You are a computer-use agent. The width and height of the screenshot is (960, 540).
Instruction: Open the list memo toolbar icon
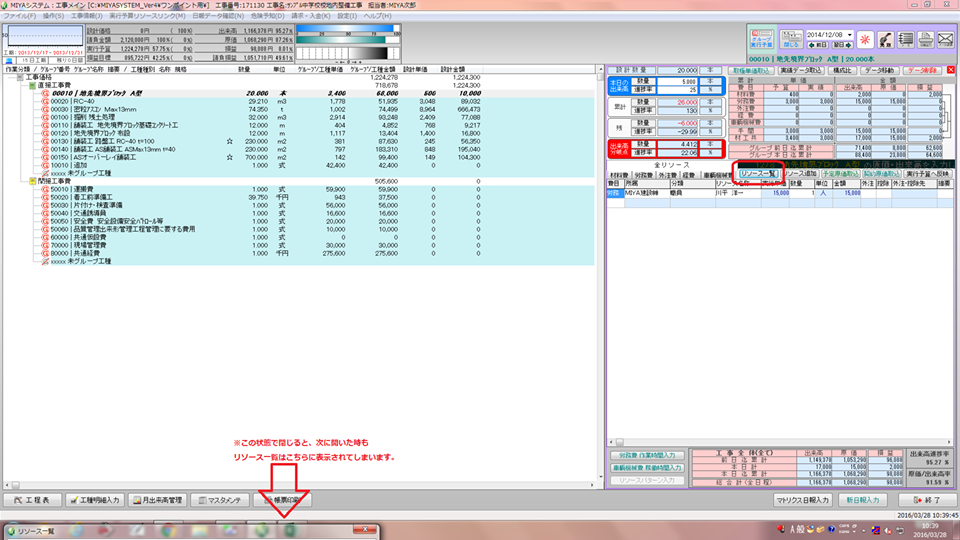click(x=906, y=39)
